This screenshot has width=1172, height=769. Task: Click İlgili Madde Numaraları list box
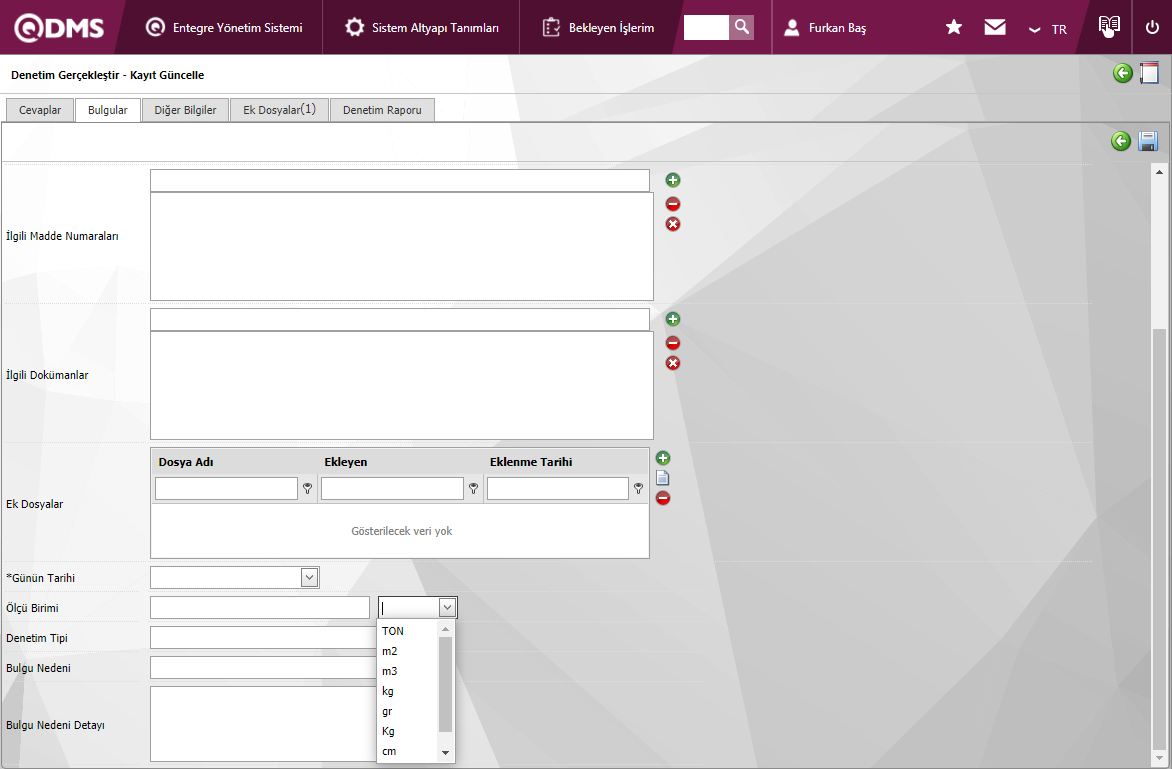(x=401, y=247)
